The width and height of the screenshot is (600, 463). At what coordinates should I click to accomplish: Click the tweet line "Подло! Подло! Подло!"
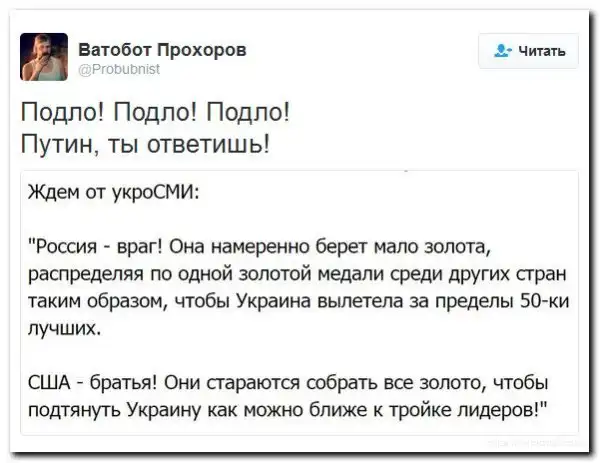coord(156,110)
